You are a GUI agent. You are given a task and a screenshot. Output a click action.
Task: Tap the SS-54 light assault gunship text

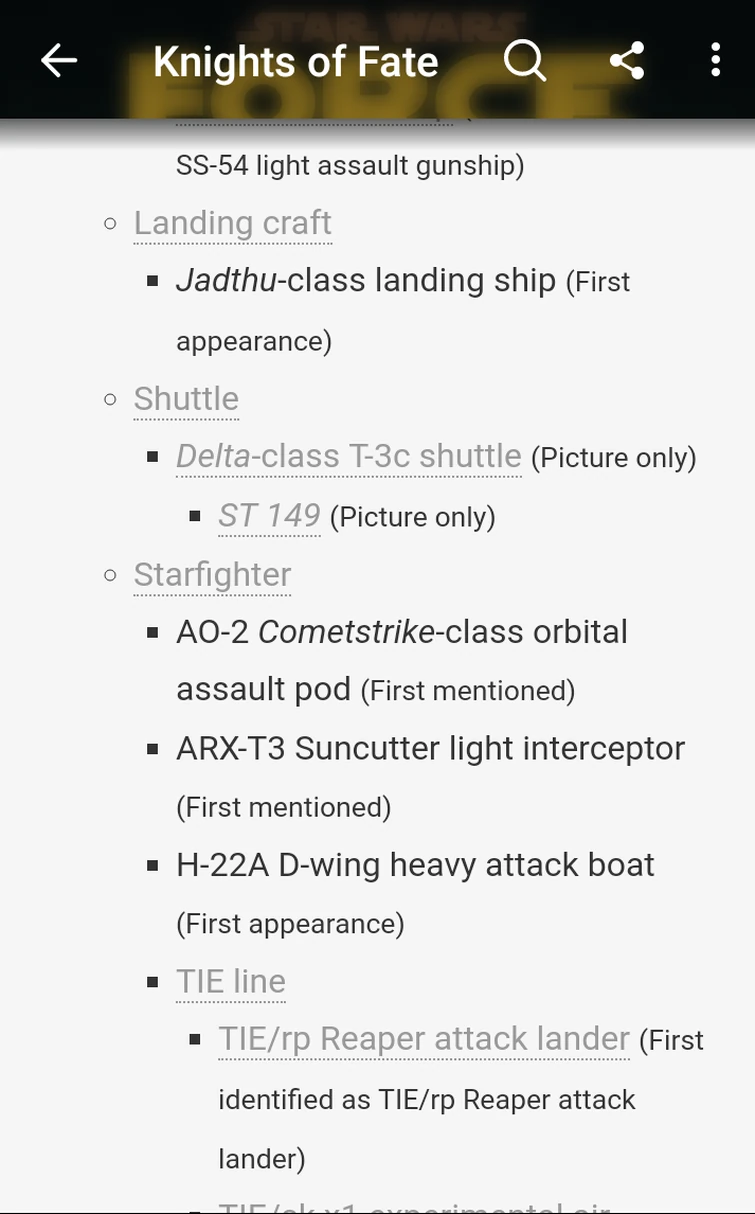pyautogui.click(x=349, y=165)
